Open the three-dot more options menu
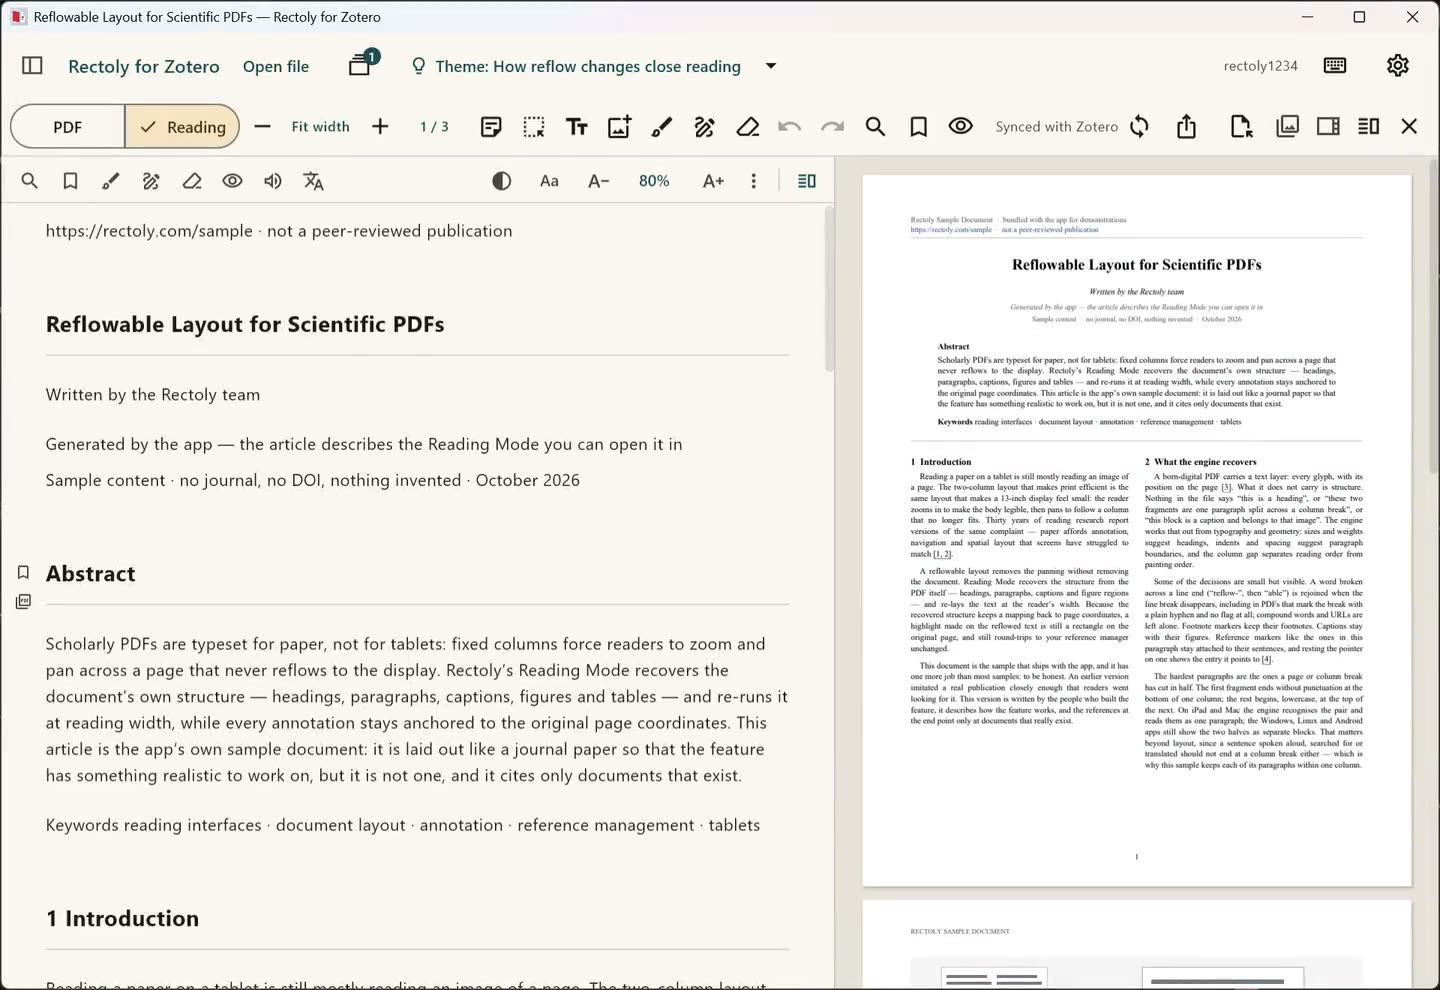 coord(754,181)
